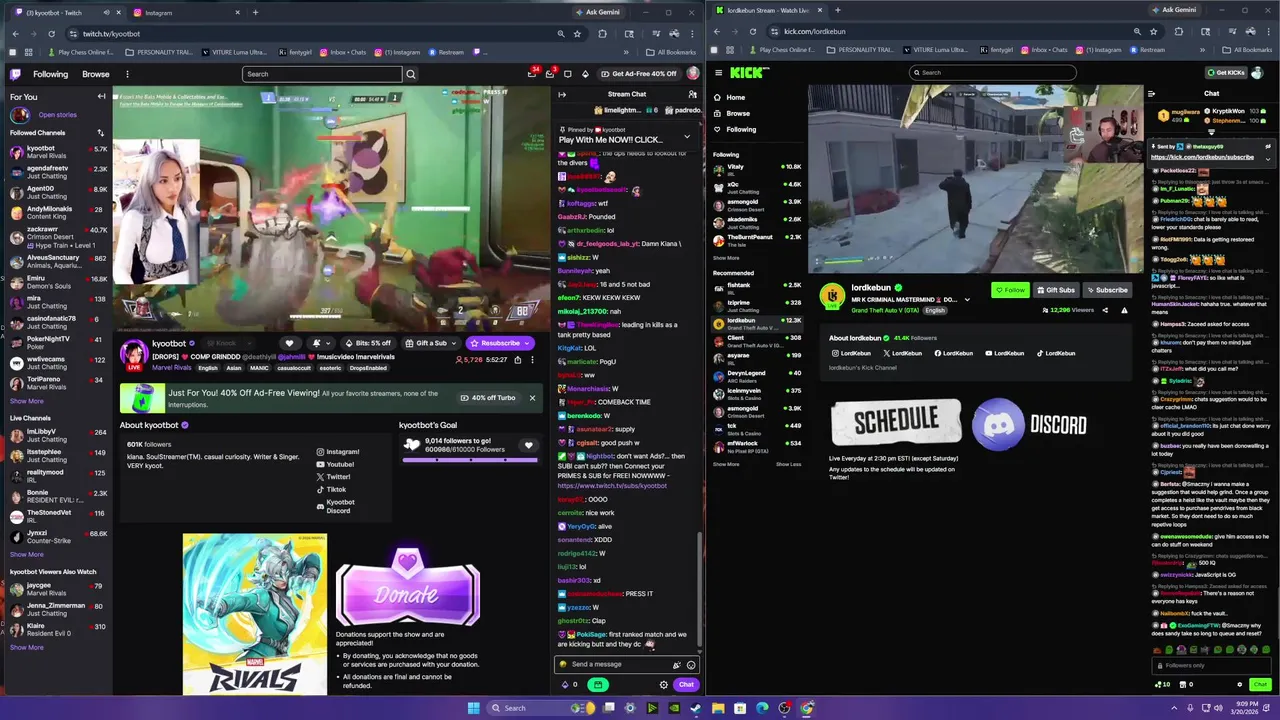Click Gift Subs on Kick
This screenshot has width=1280, height=720.
(1055, 290)
